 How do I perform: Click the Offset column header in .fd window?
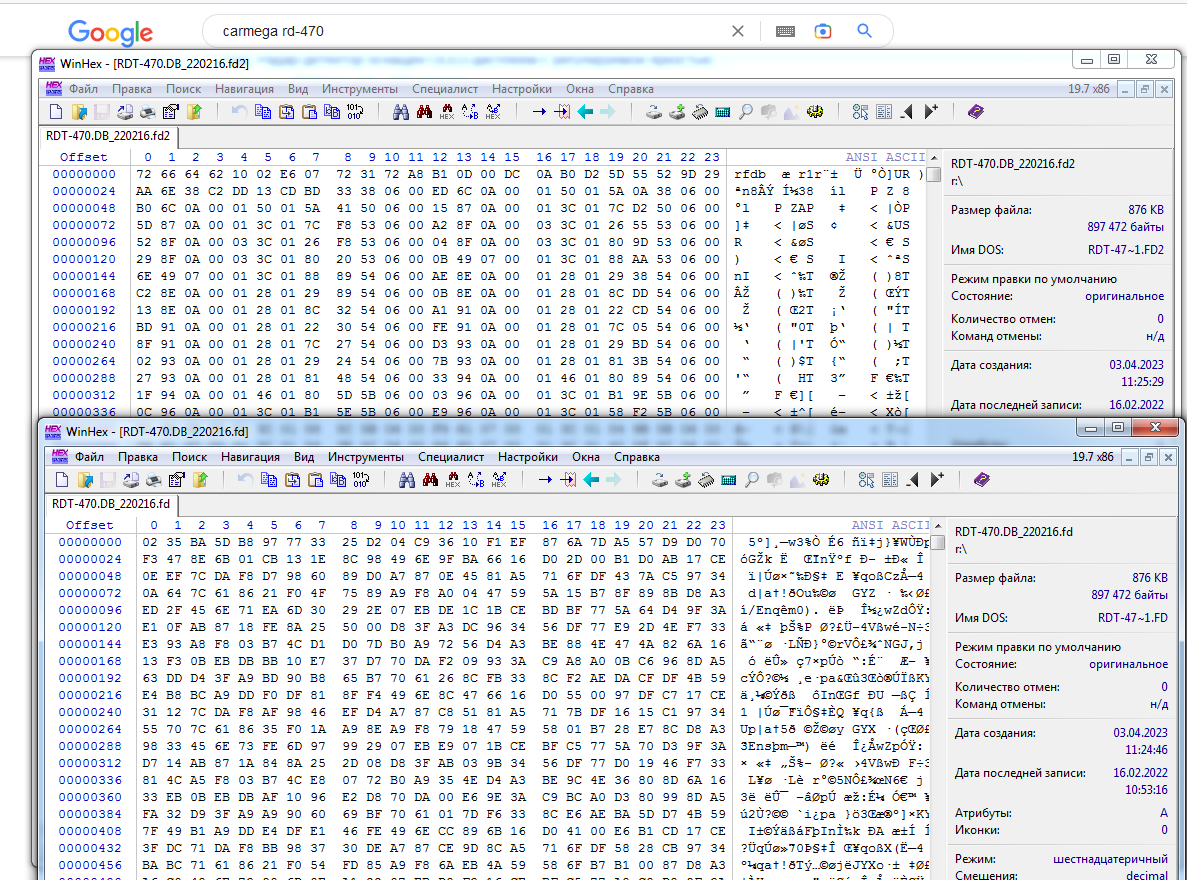[x=90, y=525]
